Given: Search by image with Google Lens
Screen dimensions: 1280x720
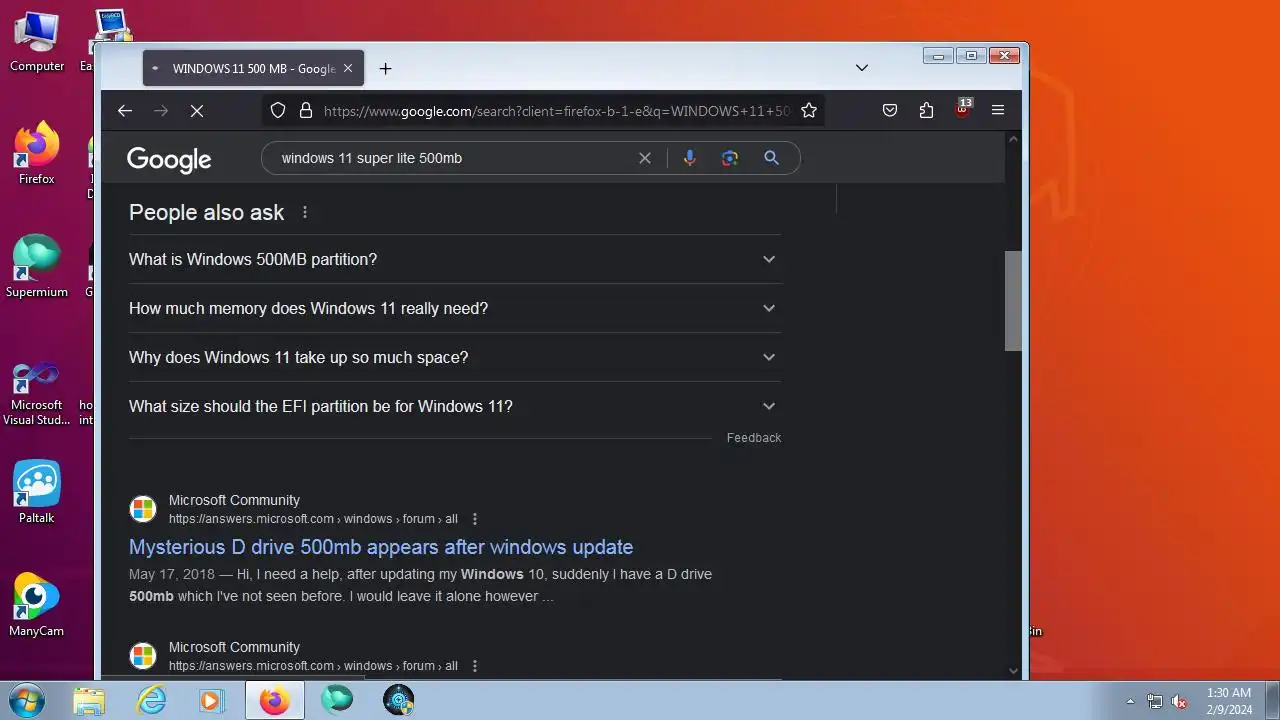Looking at the screenshot, I should click(730, 158).
